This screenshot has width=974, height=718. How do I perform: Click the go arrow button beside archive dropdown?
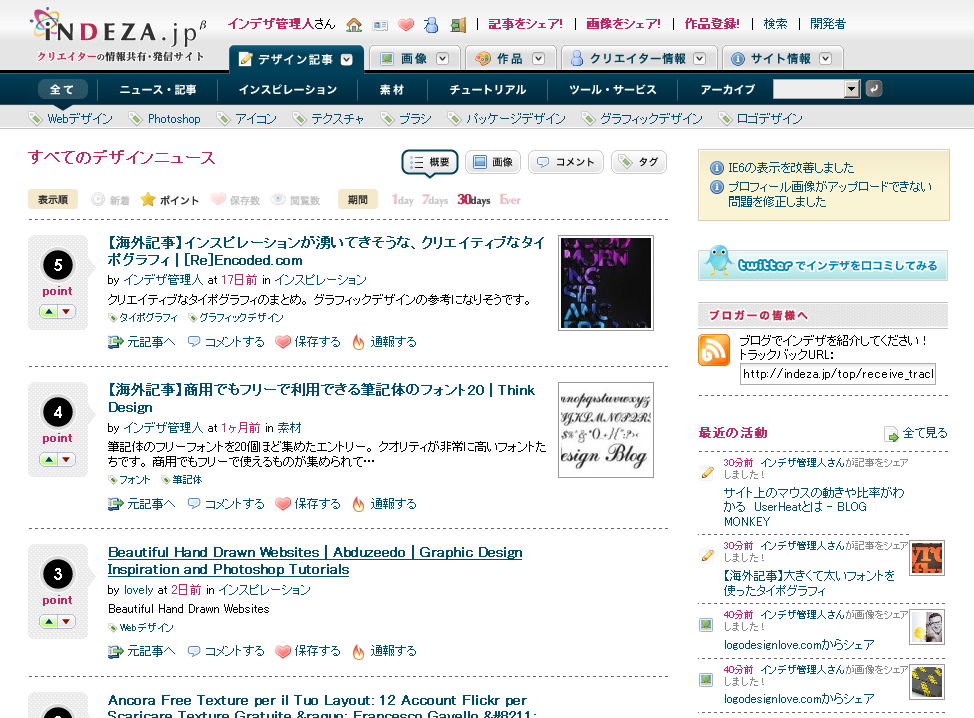[x=873, y=89]
